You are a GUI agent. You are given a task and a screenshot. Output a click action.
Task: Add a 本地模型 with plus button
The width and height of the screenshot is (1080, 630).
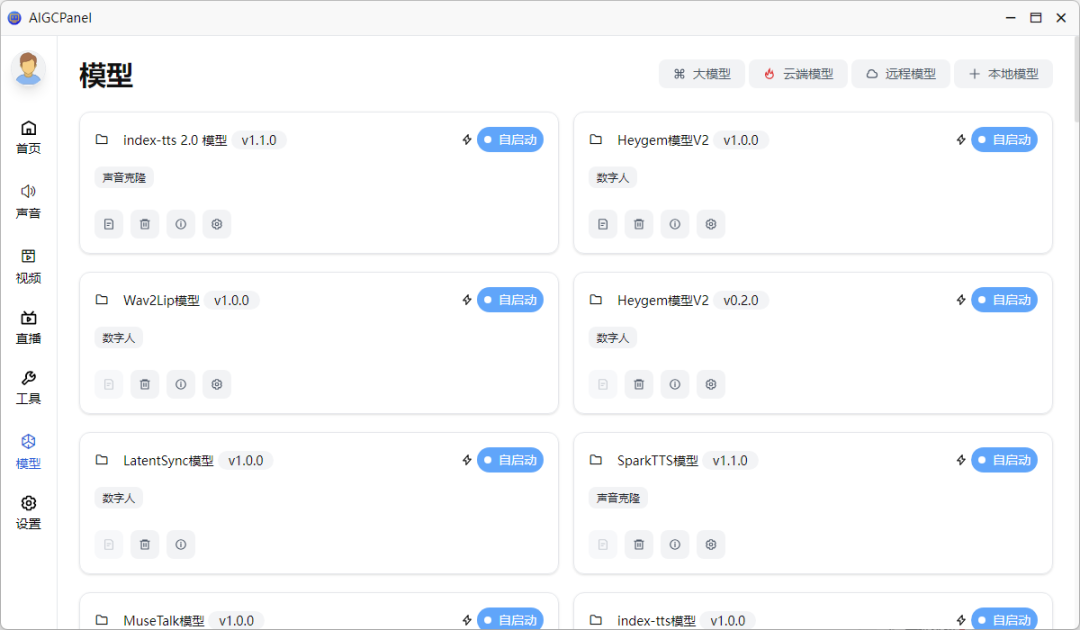[x=1003, y=74]
